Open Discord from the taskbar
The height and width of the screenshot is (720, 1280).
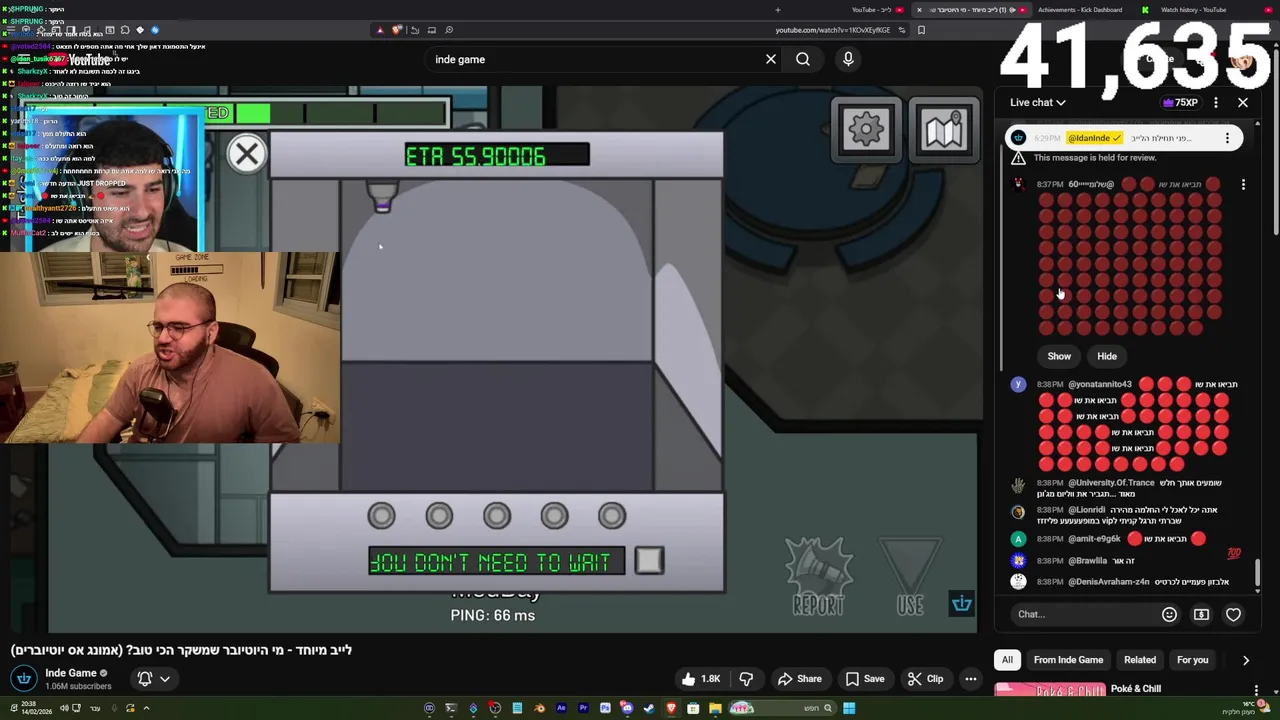click(627, 708)
